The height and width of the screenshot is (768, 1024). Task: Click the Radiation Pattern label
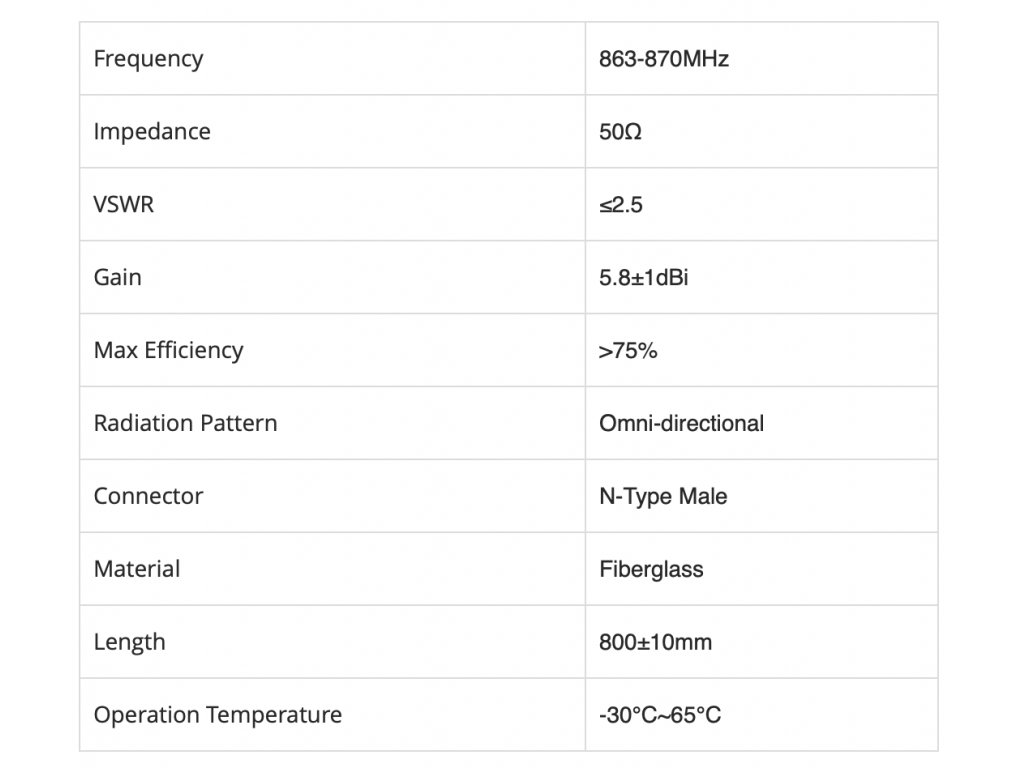(x=185, y=423)
